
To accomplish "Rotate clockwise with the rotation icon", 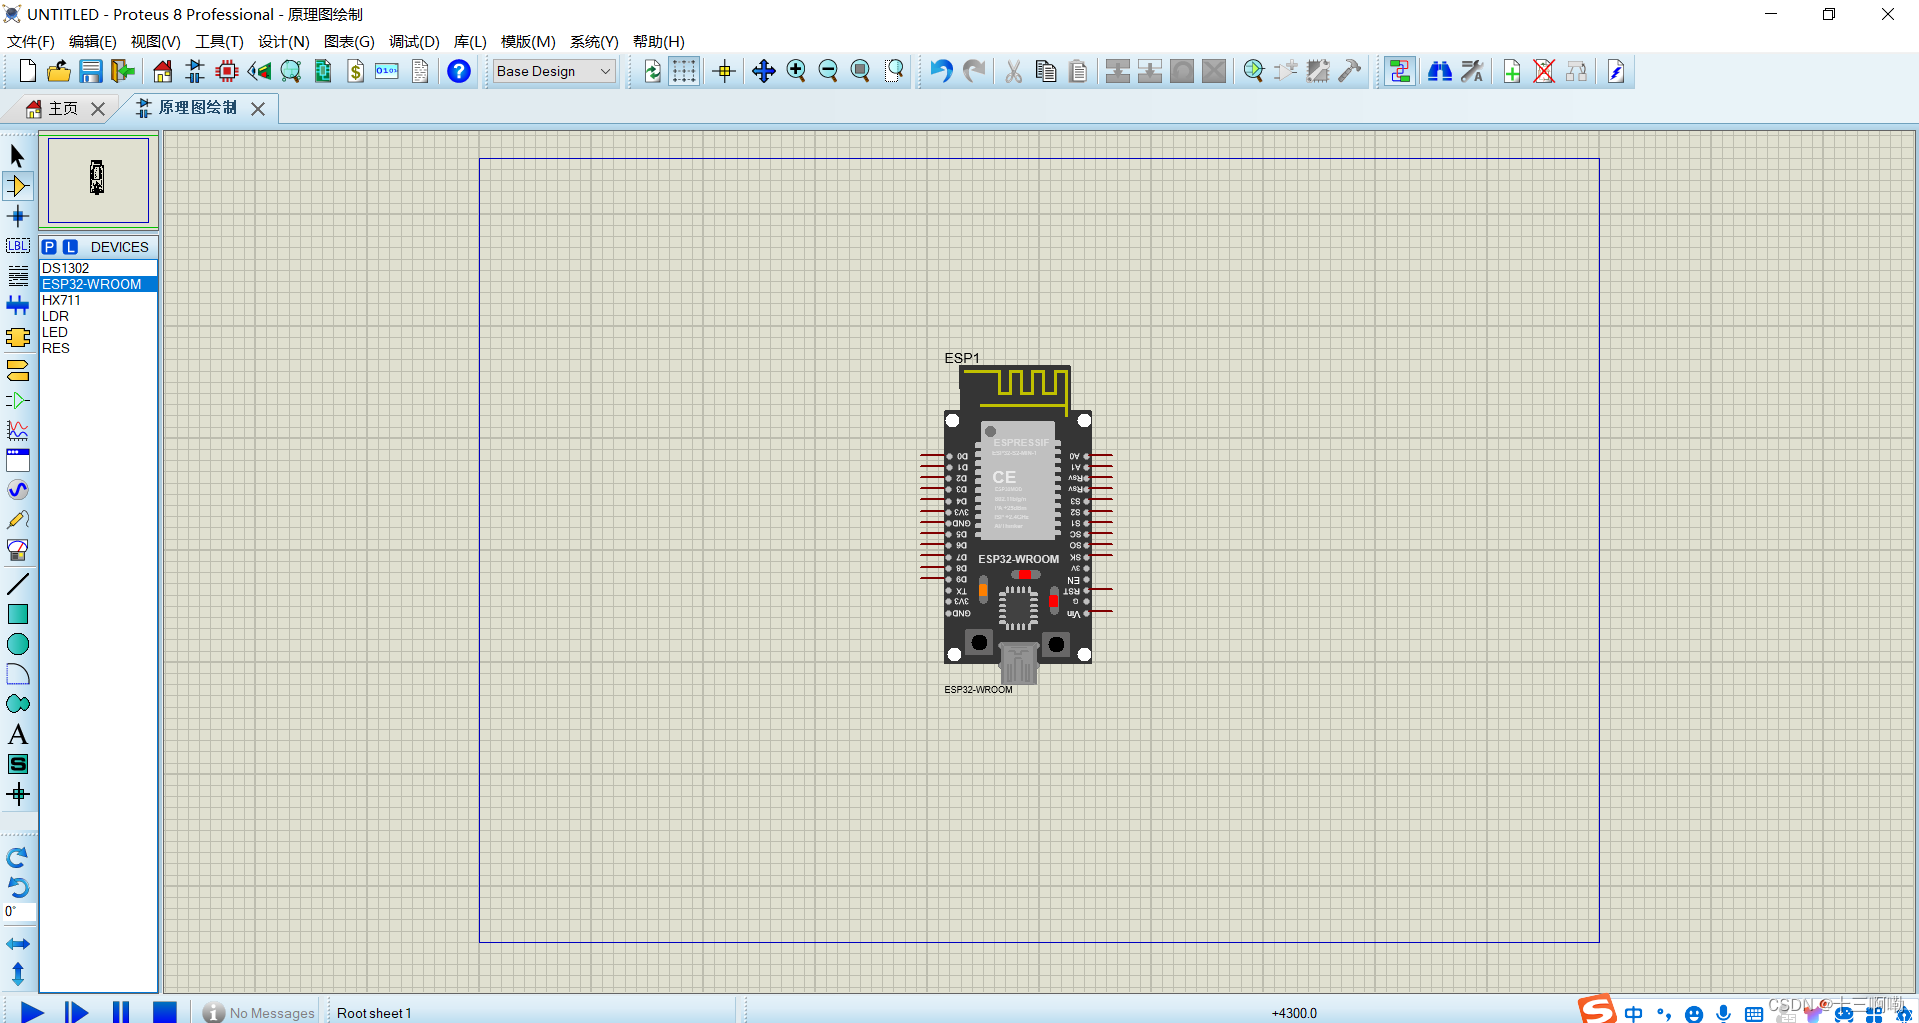I will (18, 858).
